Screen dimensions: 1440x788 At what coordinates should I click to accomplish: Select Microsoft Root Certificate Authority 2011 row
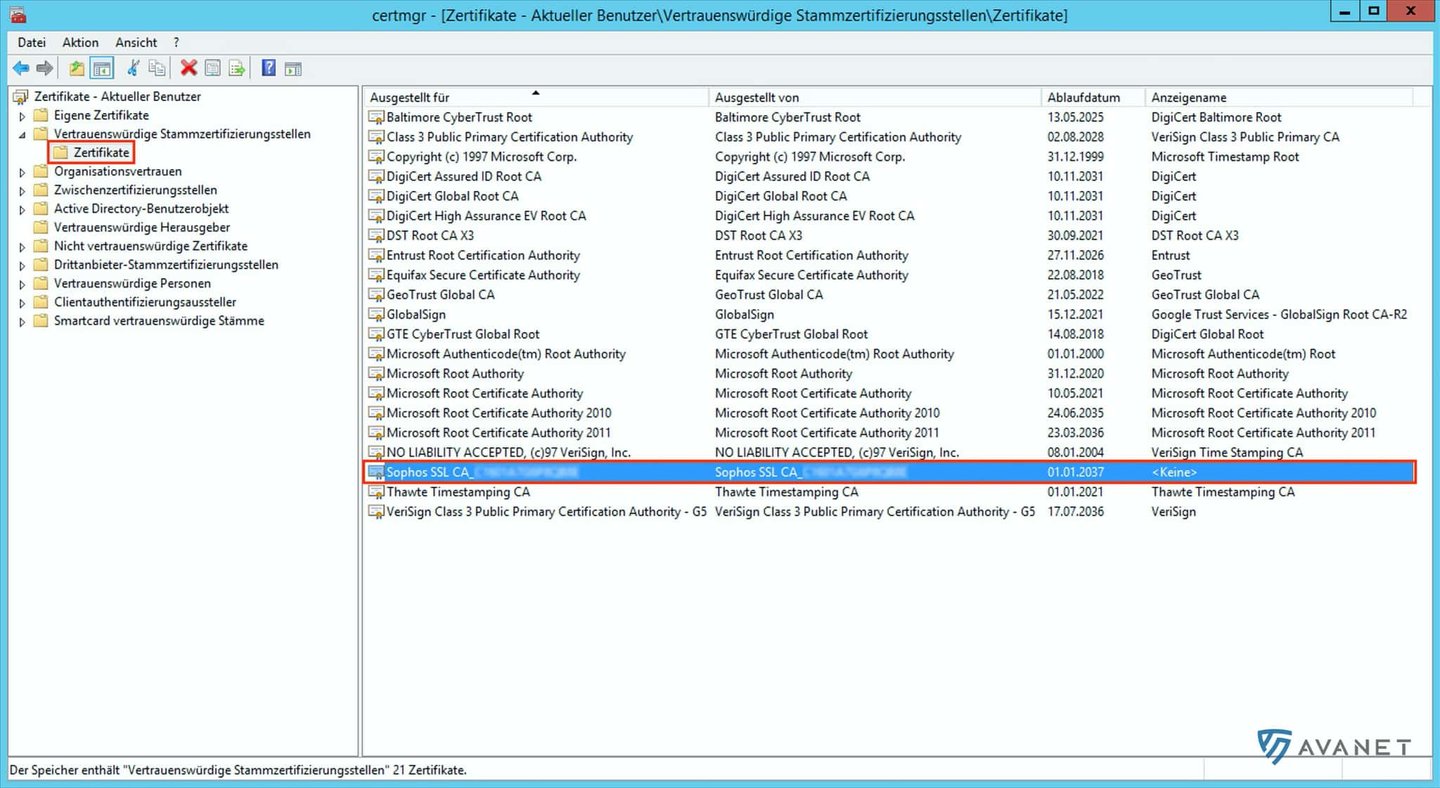890,433
